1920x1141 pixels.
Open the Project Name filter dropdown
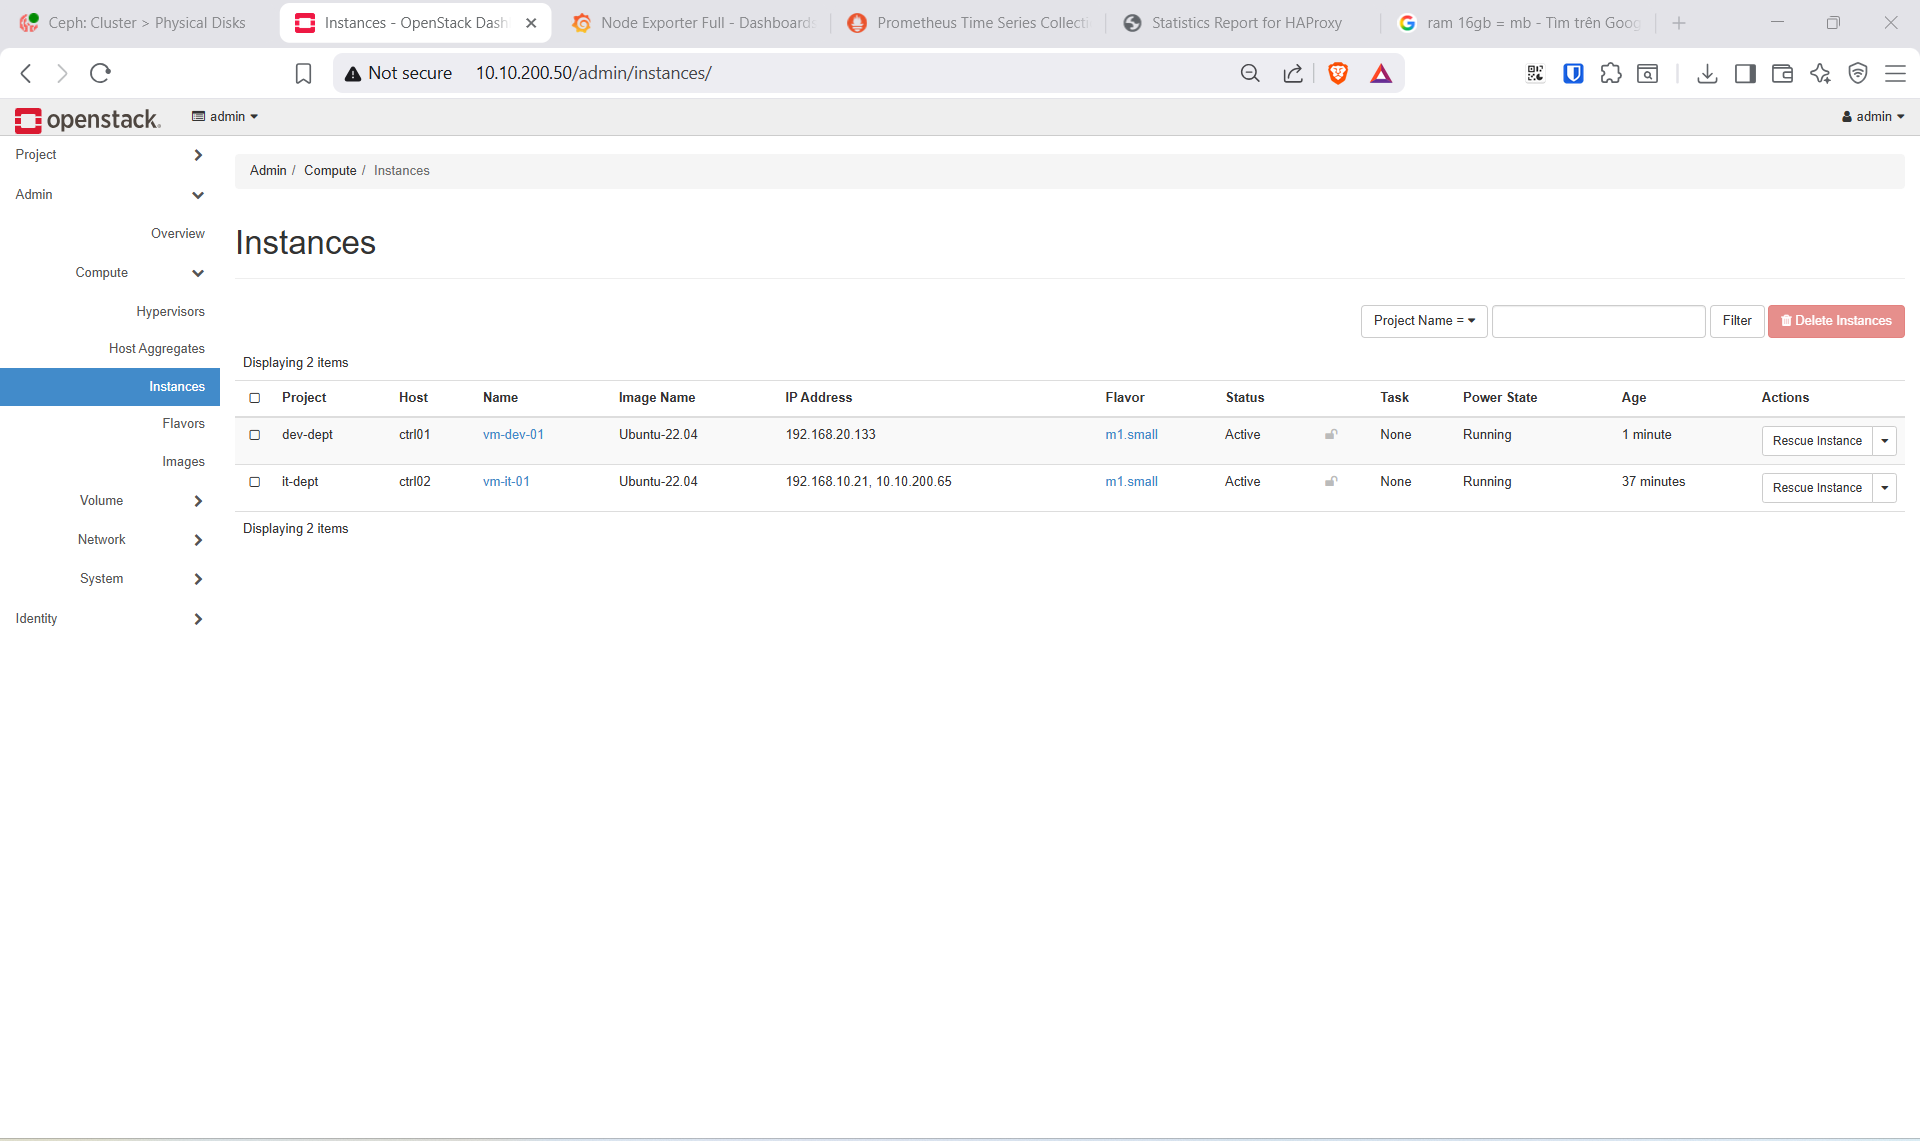pyautogui.click(x=1424, y=321)
